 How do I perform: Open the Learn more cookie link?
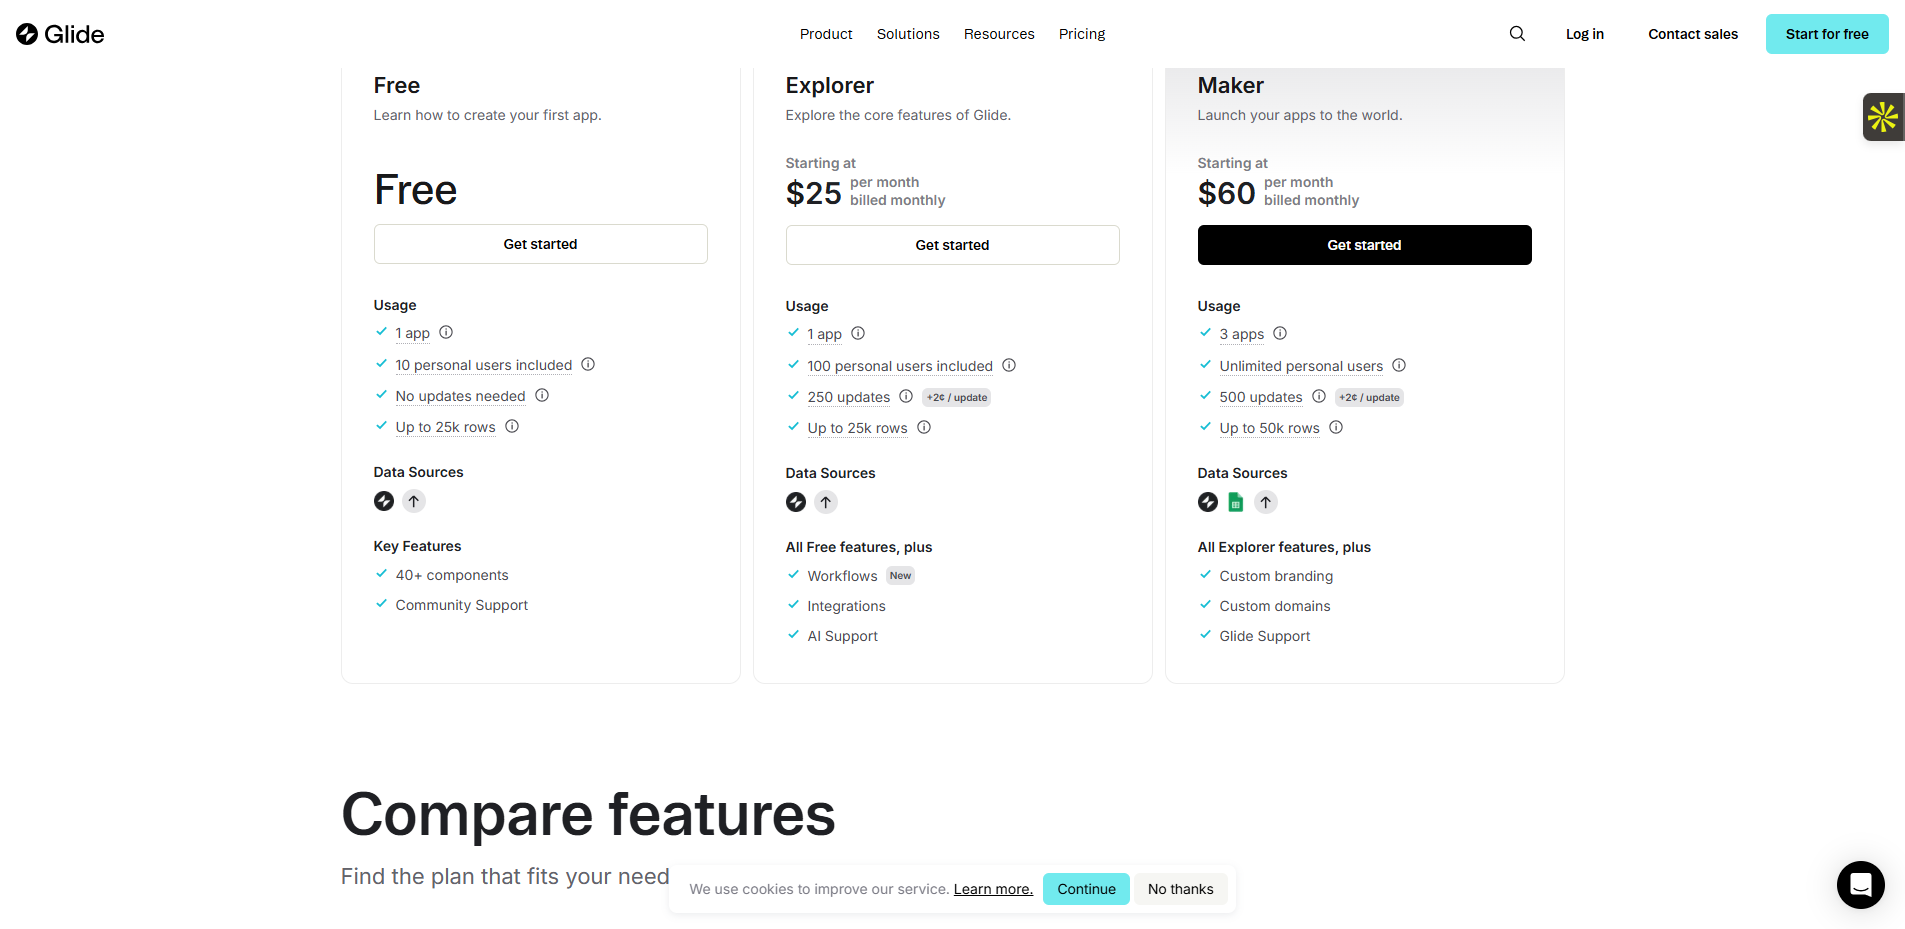coord(993,889)
